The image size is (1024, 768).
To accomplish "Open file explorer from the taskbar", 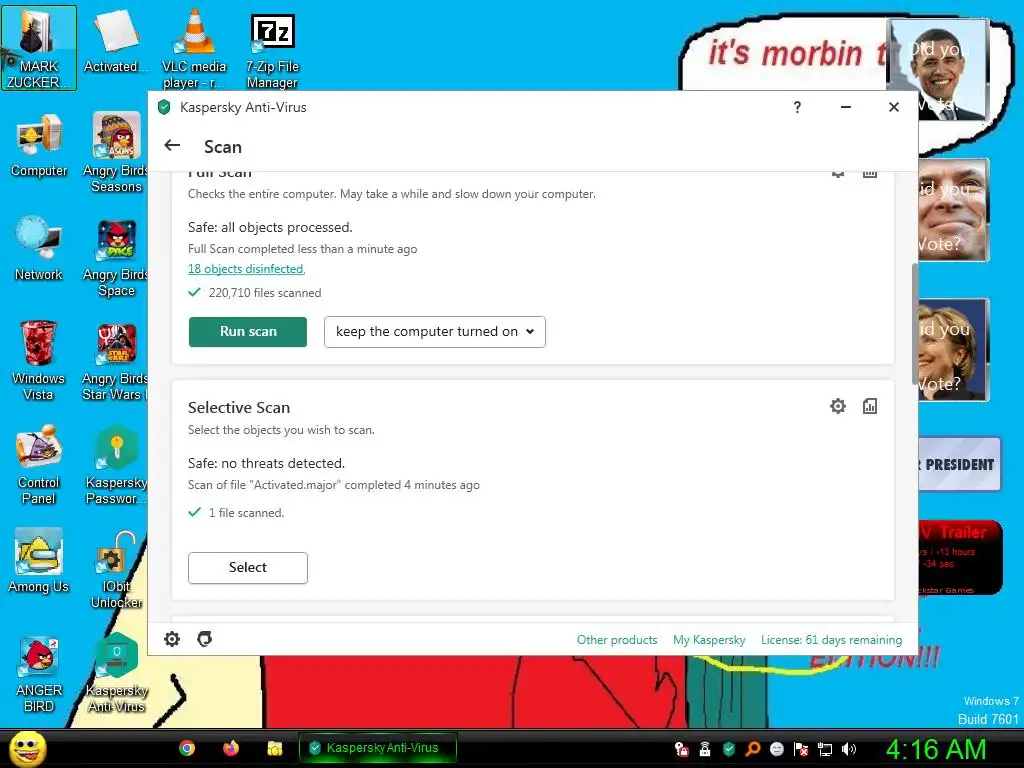I will (x=275, y=748).
